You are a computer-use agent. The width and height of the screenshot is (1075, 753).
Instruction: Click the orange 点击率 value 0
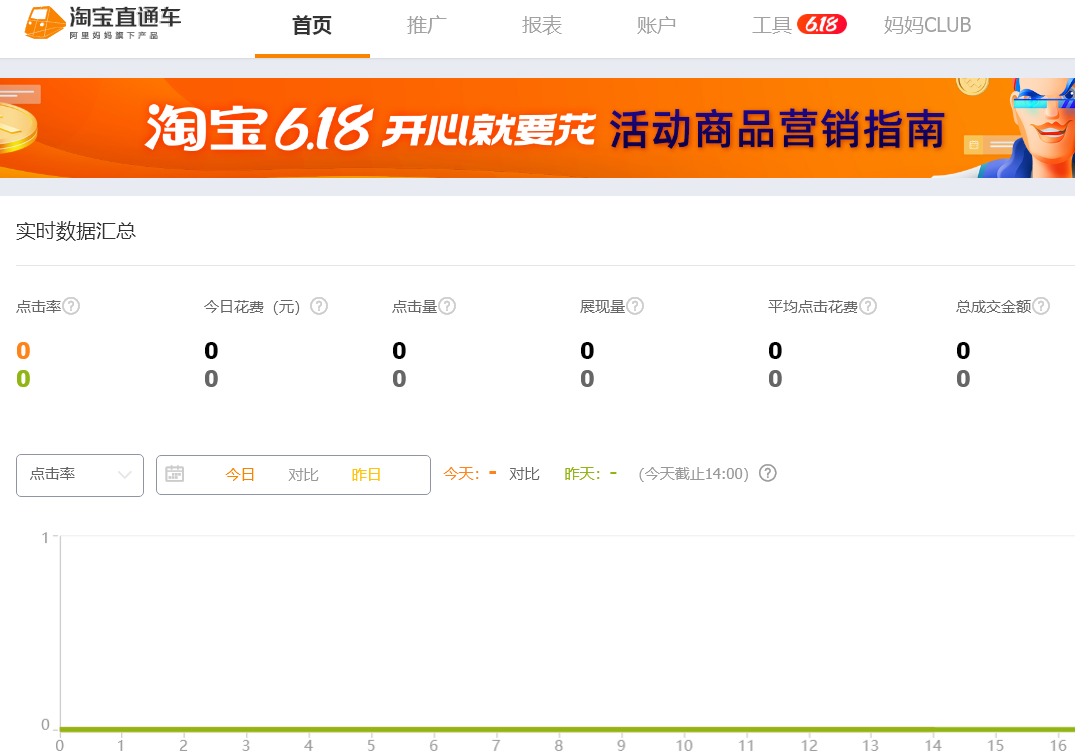pyautogui.click(x=23, y=350)
